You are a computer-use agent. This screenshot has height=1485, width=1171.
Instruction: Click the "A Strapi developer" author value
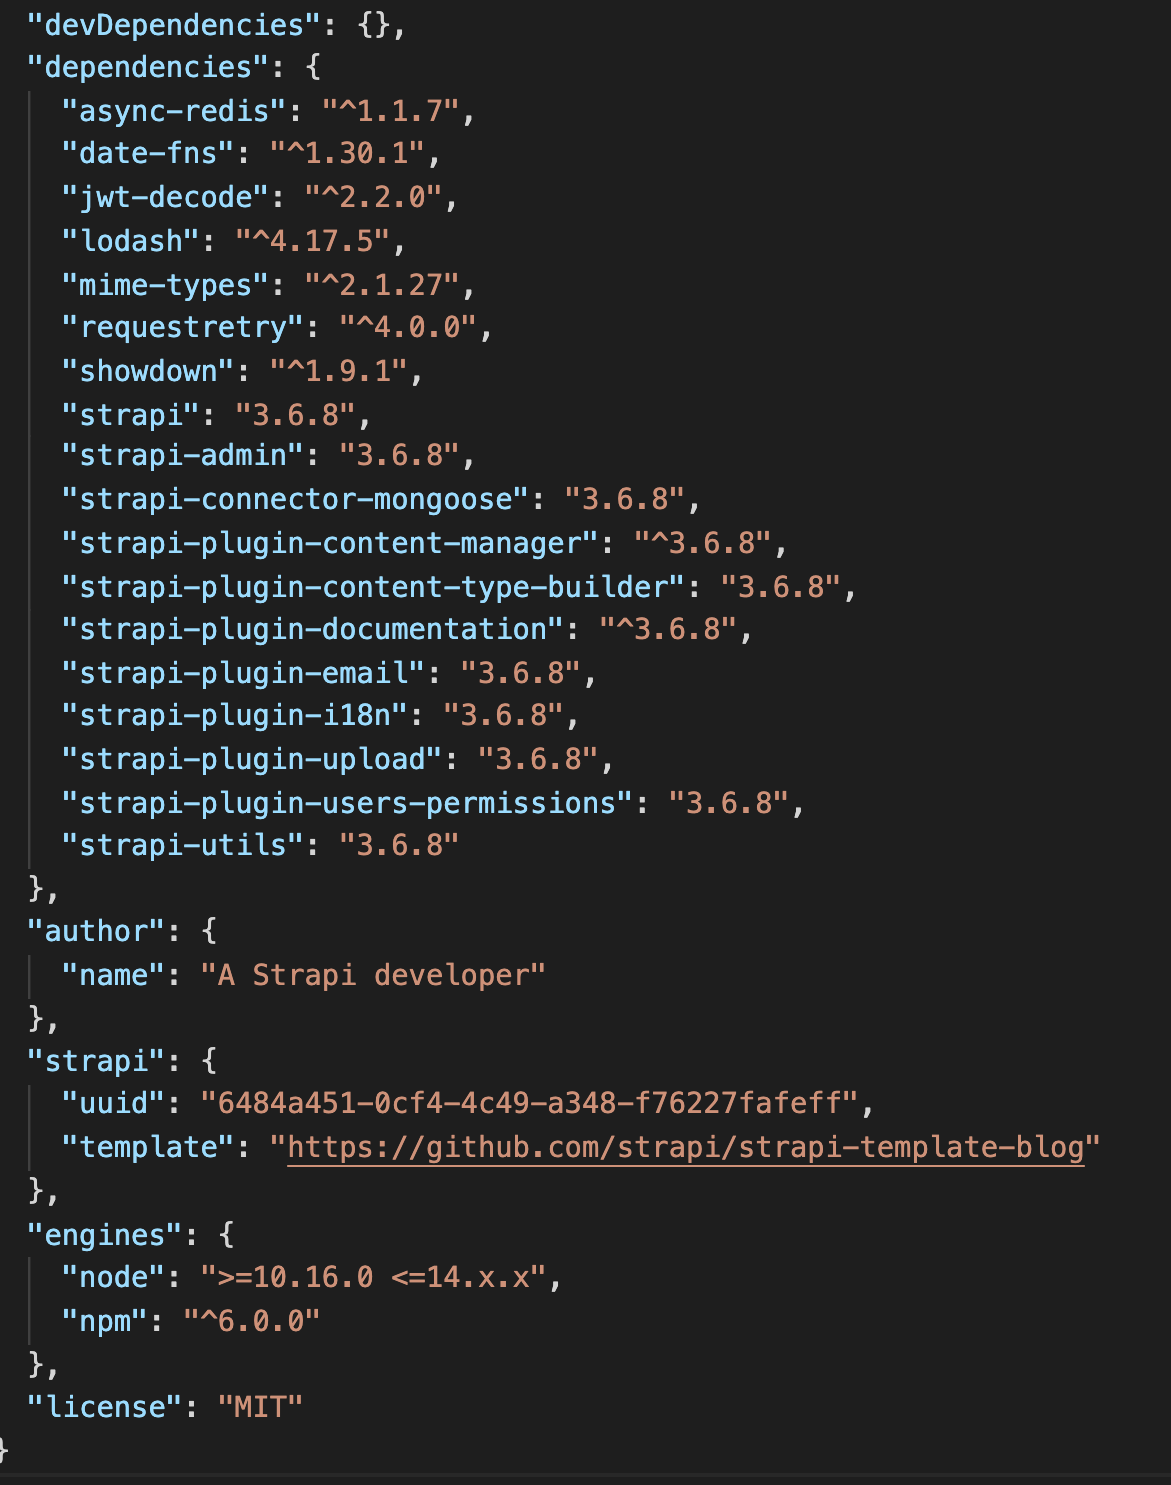[x=373, y=975]
